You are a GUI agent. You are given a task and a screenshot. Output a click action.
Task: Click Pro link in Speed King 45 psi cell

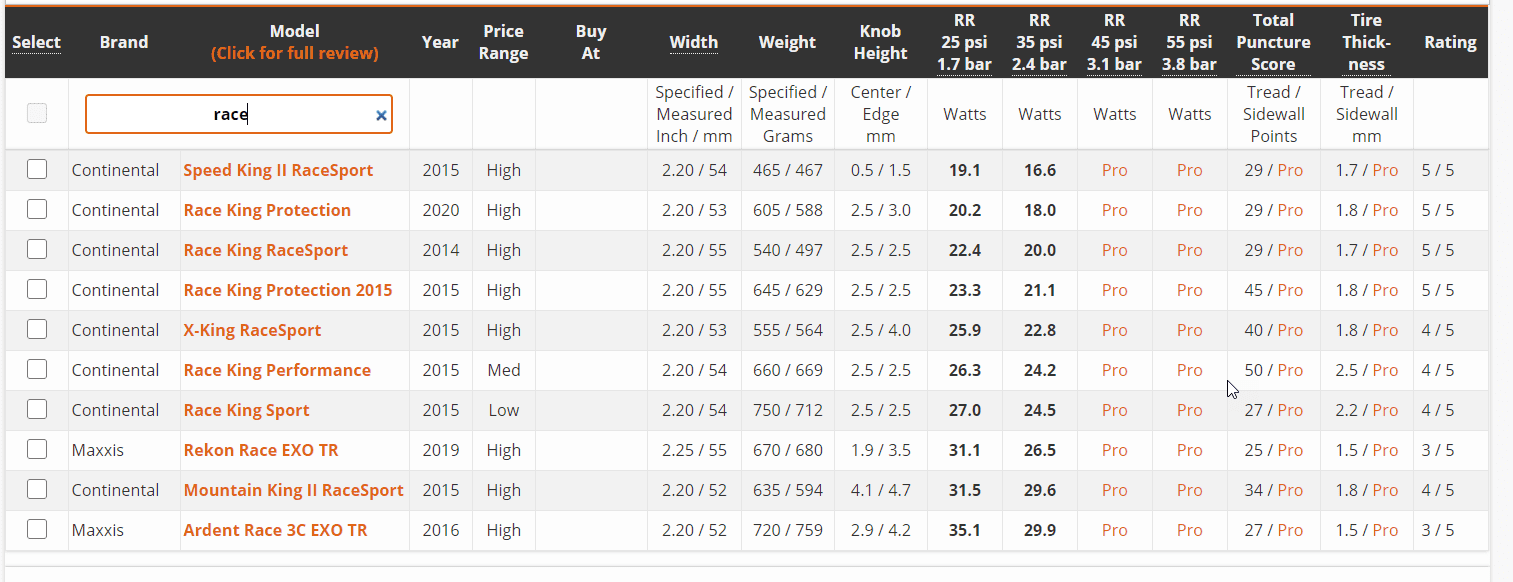click(x=1115, y=170)
